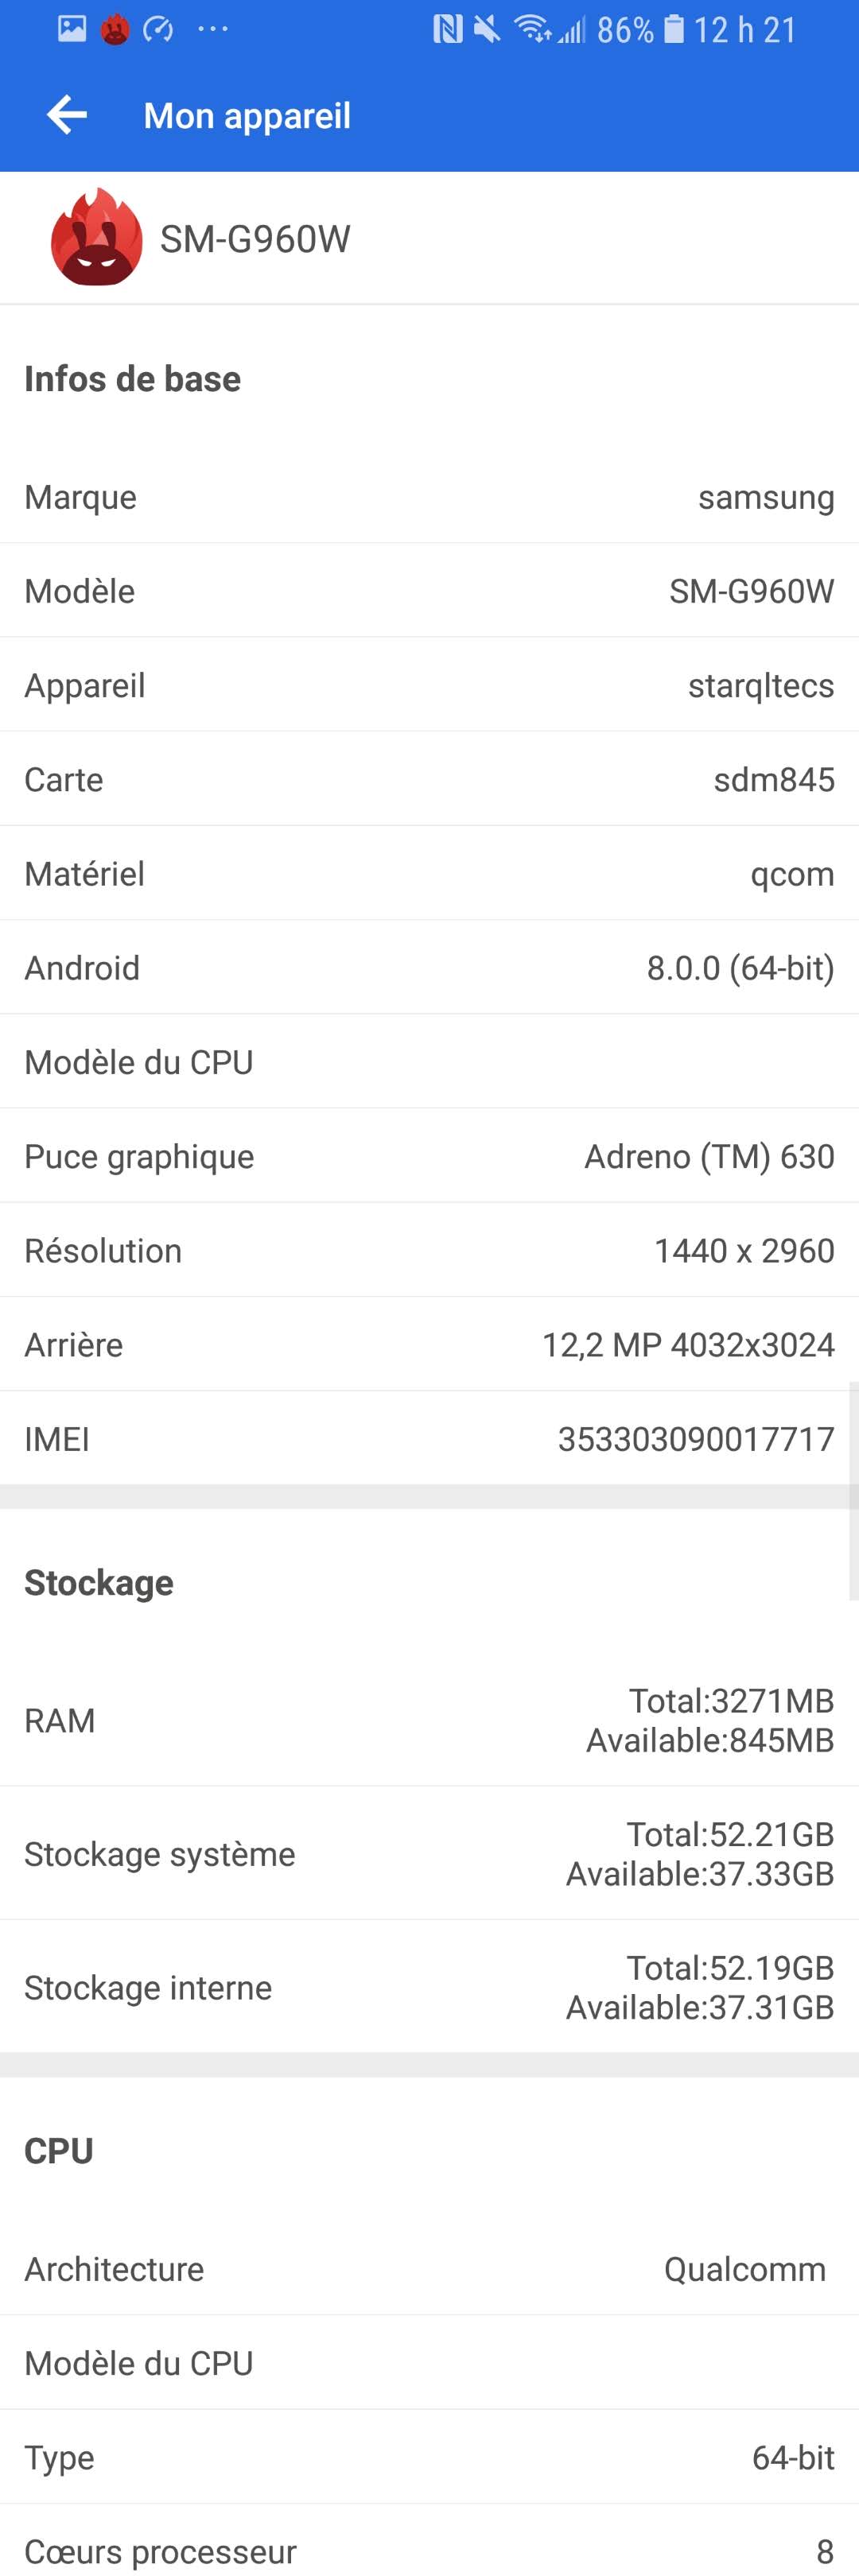Tap the "Mon appareil" header title
The height and width of the screenshot is (2576, 859).
(247, 116)
